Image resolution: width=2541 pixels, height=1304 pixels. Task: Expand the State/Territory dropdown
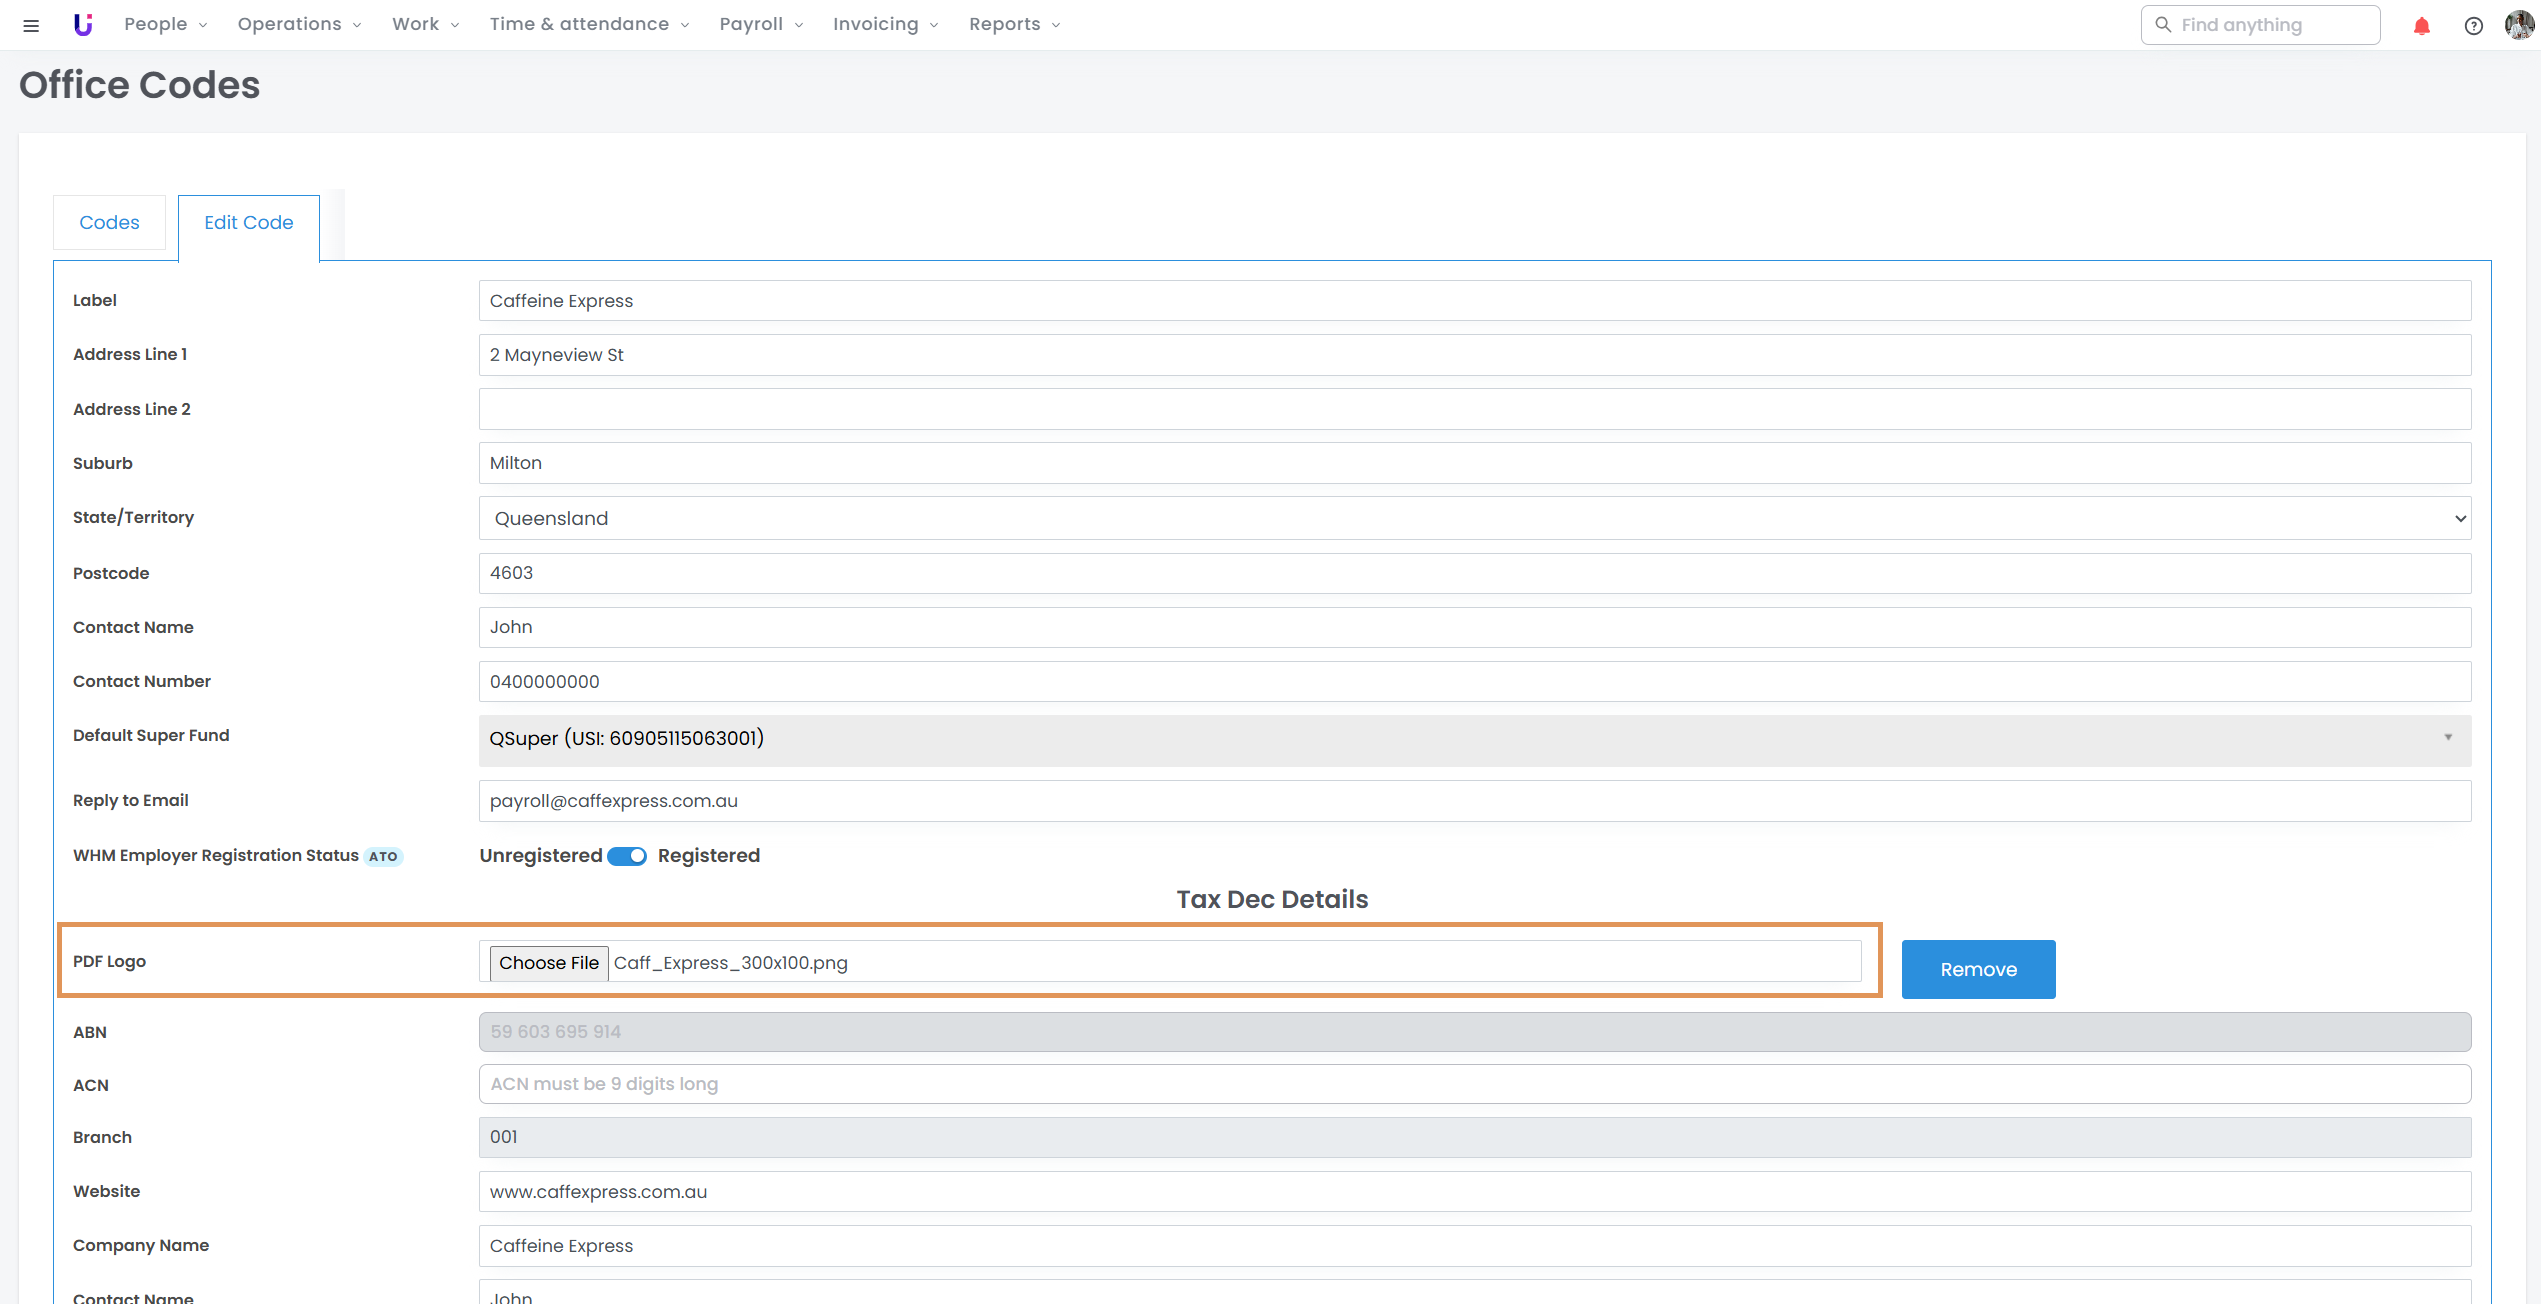tap(1474, 518)
